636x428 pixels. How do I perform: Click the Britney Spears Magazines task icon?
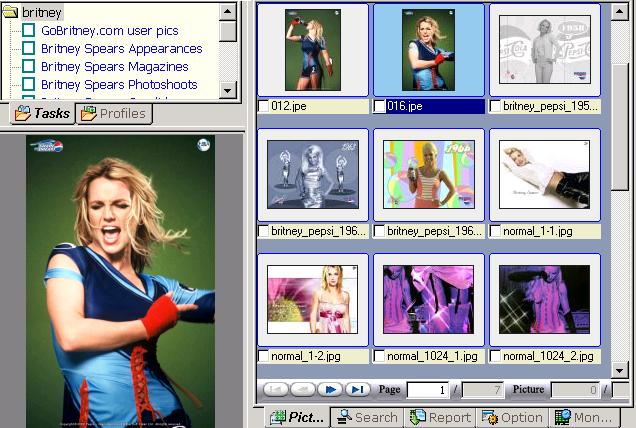pyautogui.click(x=29, y=67)
